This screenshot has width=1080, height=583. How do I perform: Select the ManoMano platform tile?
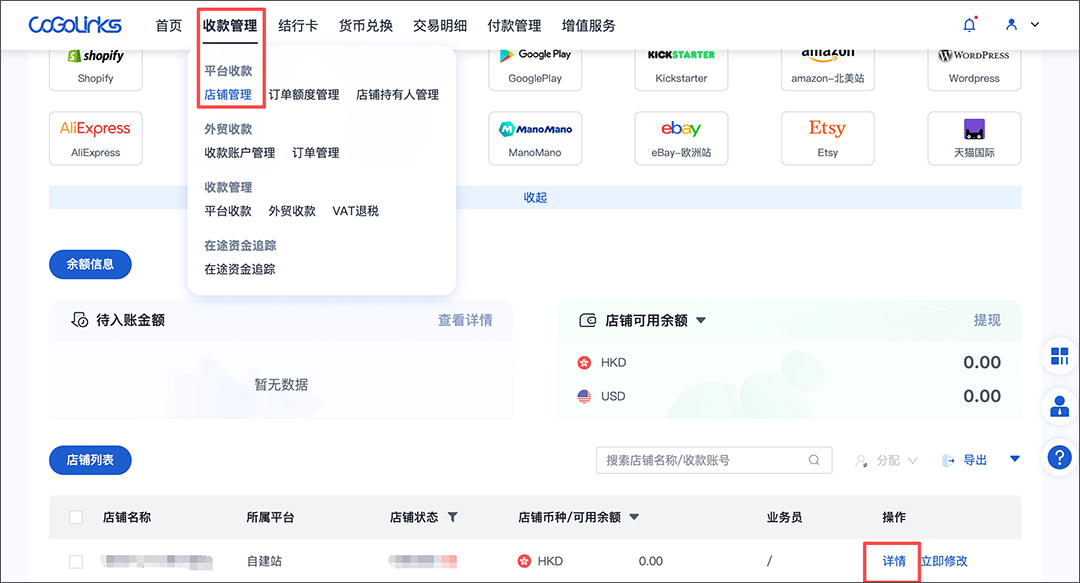tap(535, 137)
